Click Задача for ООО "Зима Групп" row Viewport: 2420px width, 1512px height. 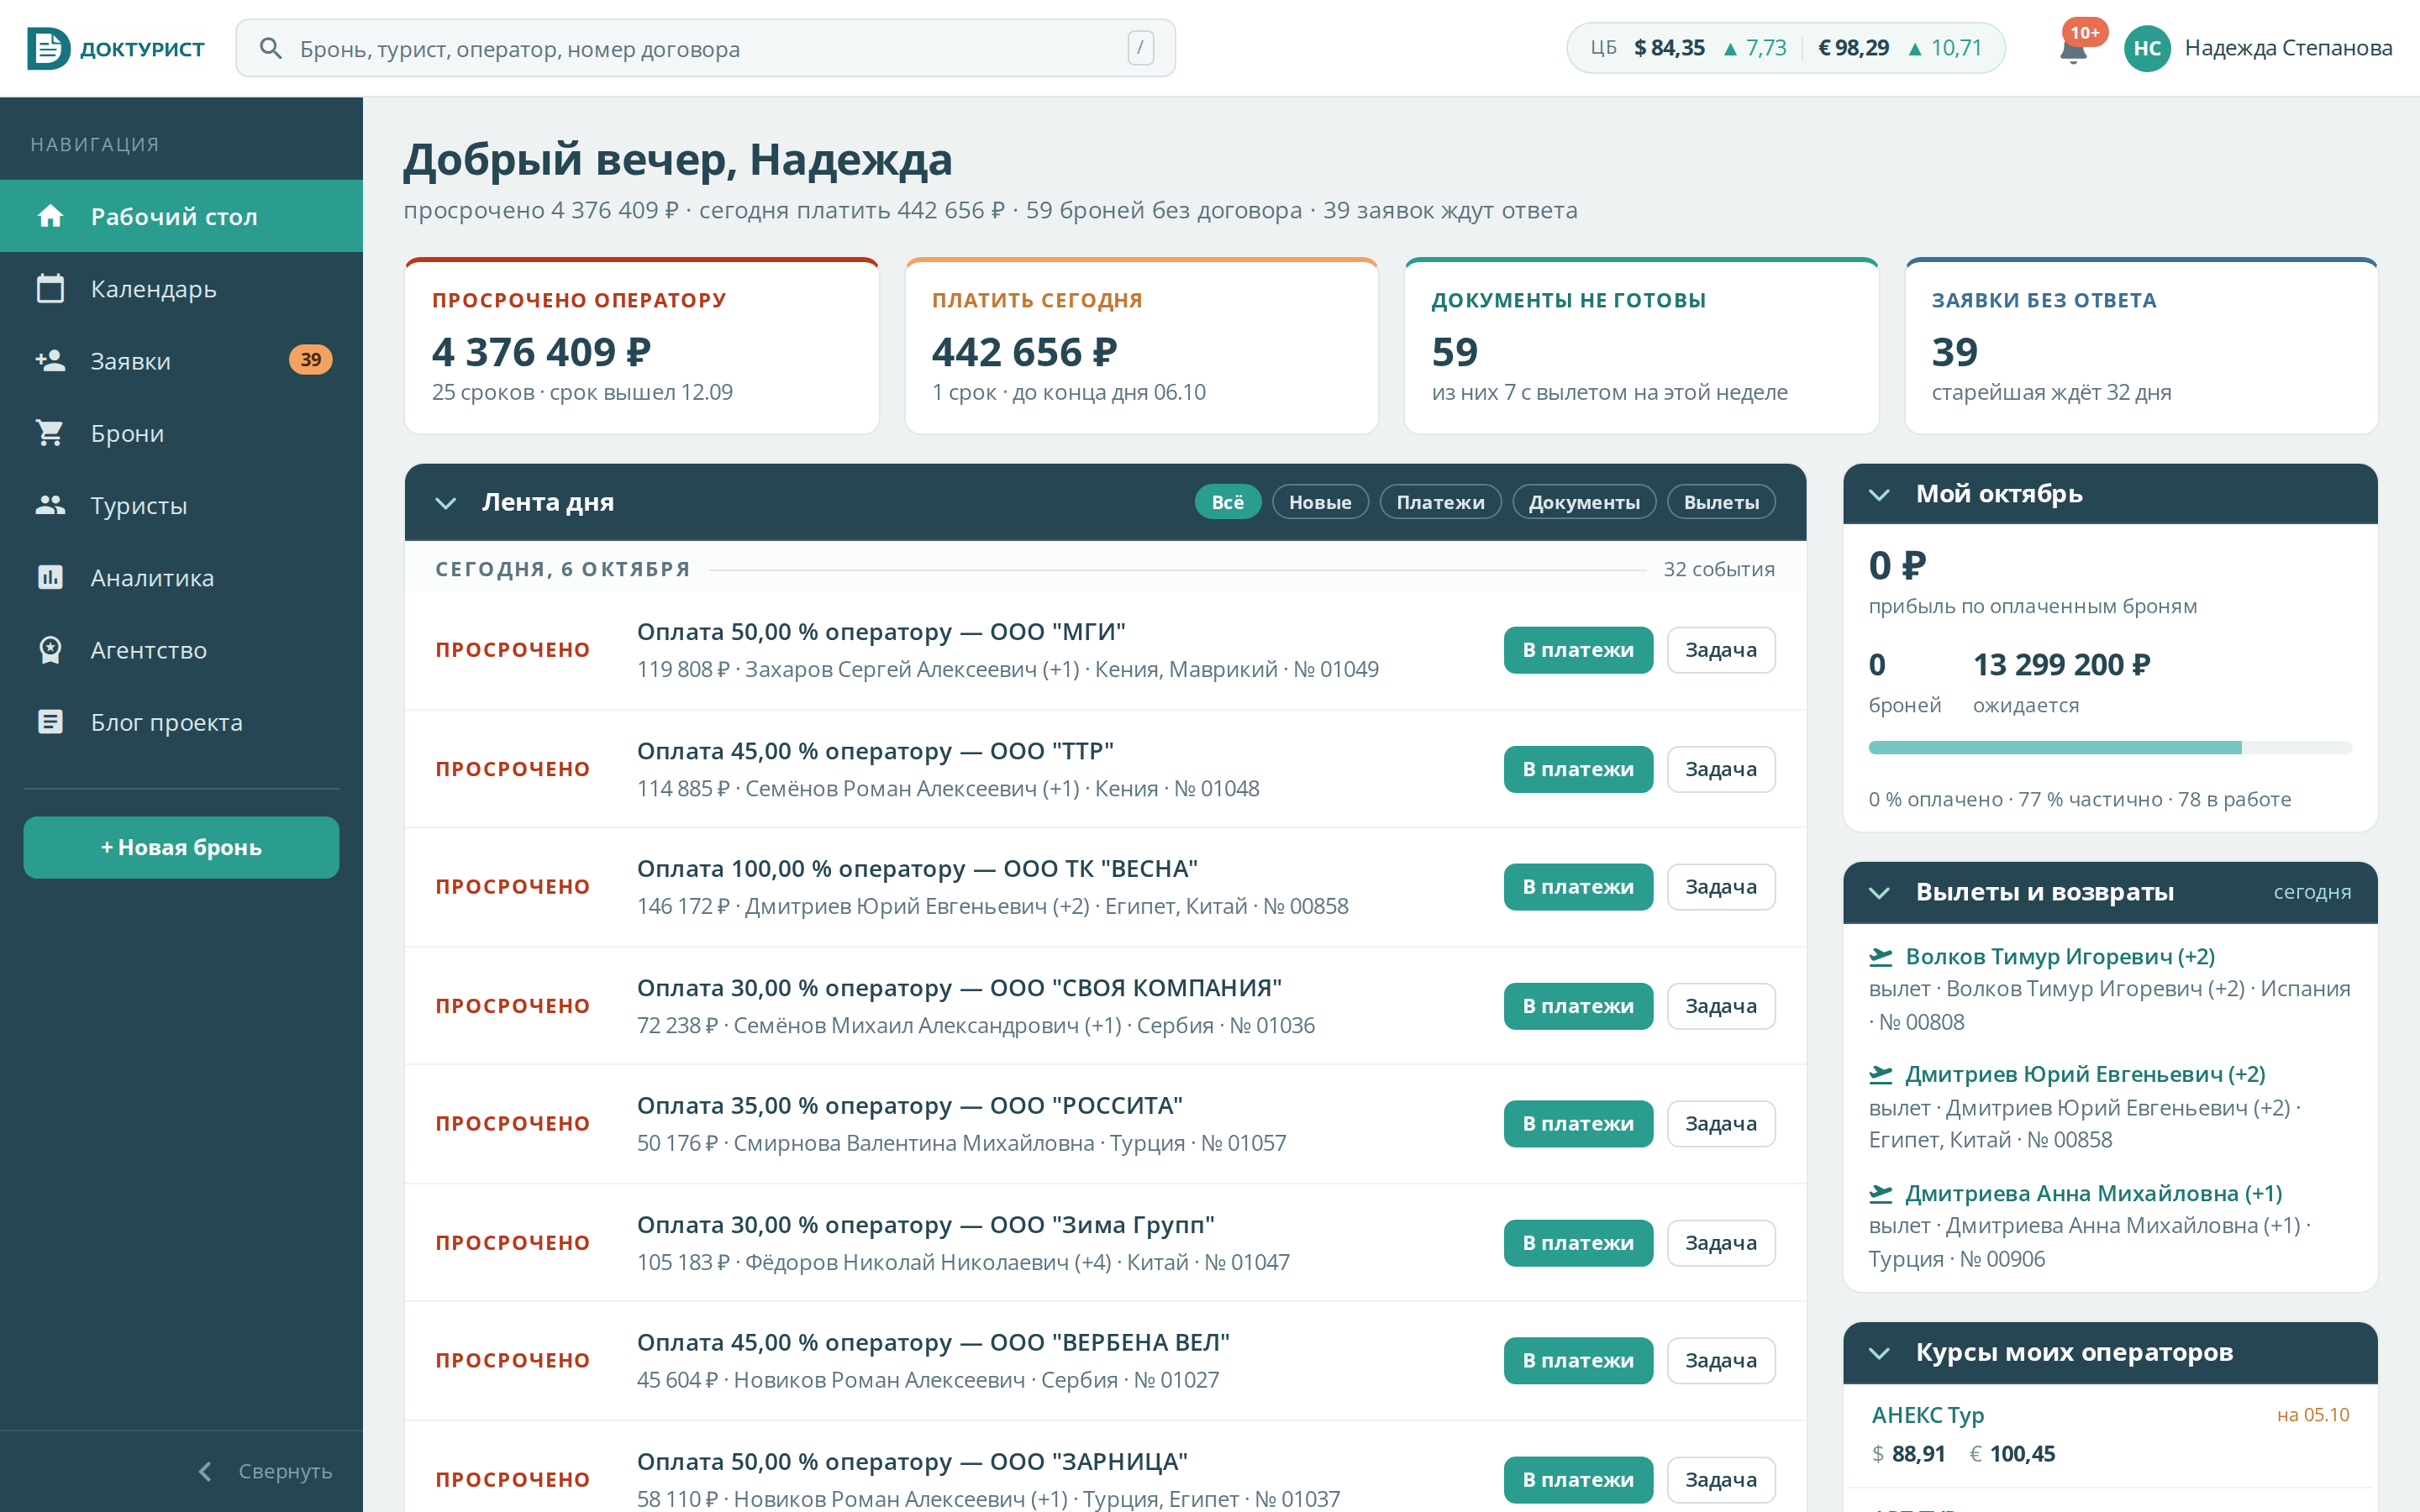click(x=1721, y=1243)
